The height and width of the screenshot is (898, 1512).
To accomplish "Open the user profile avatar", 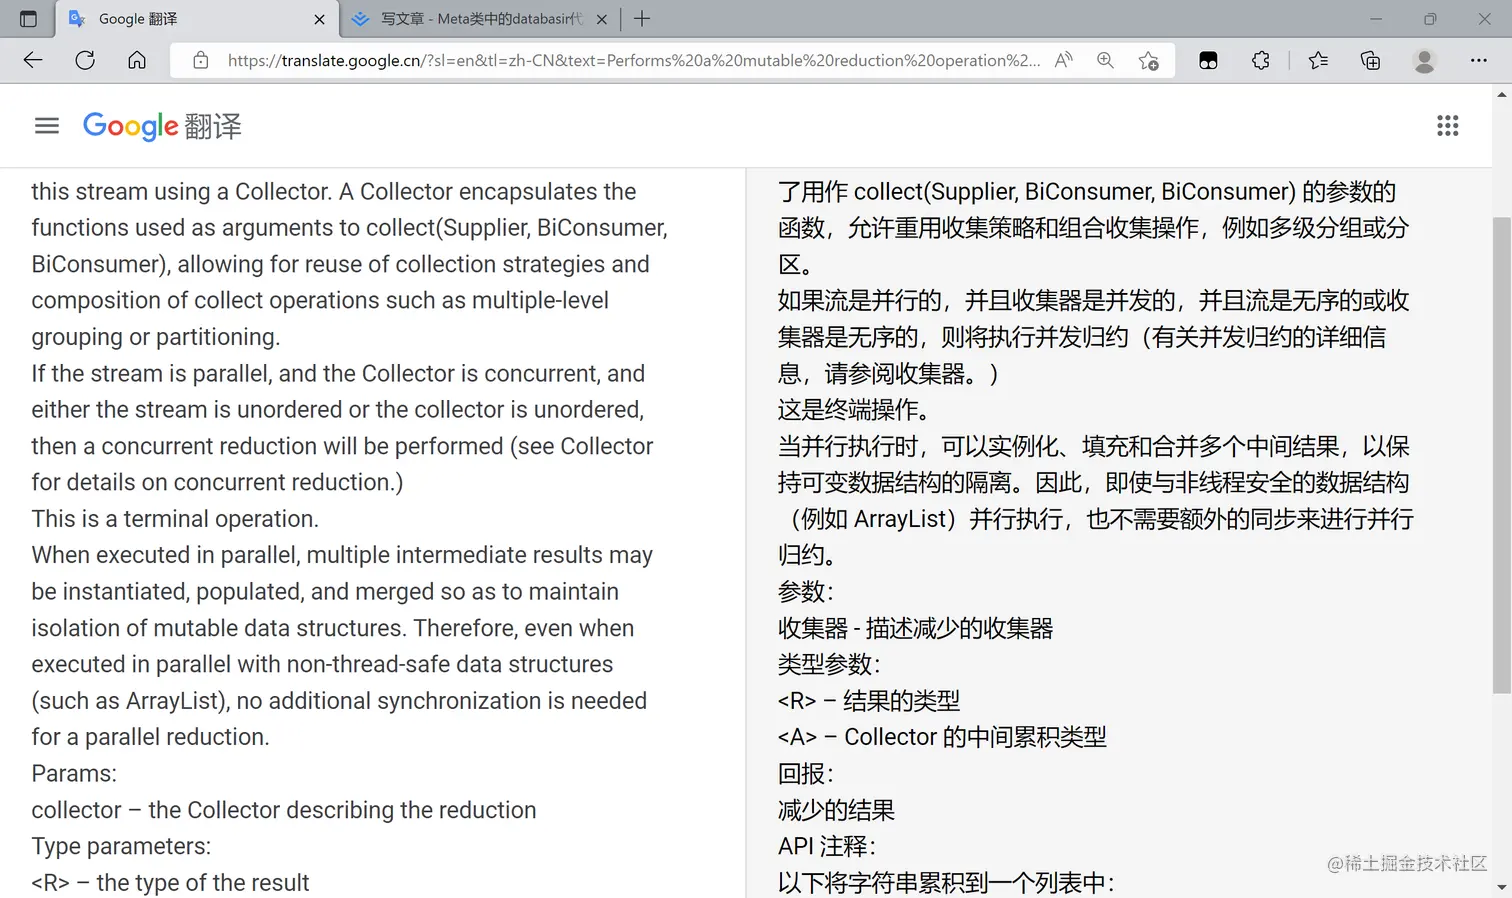I will (1424, 60).
